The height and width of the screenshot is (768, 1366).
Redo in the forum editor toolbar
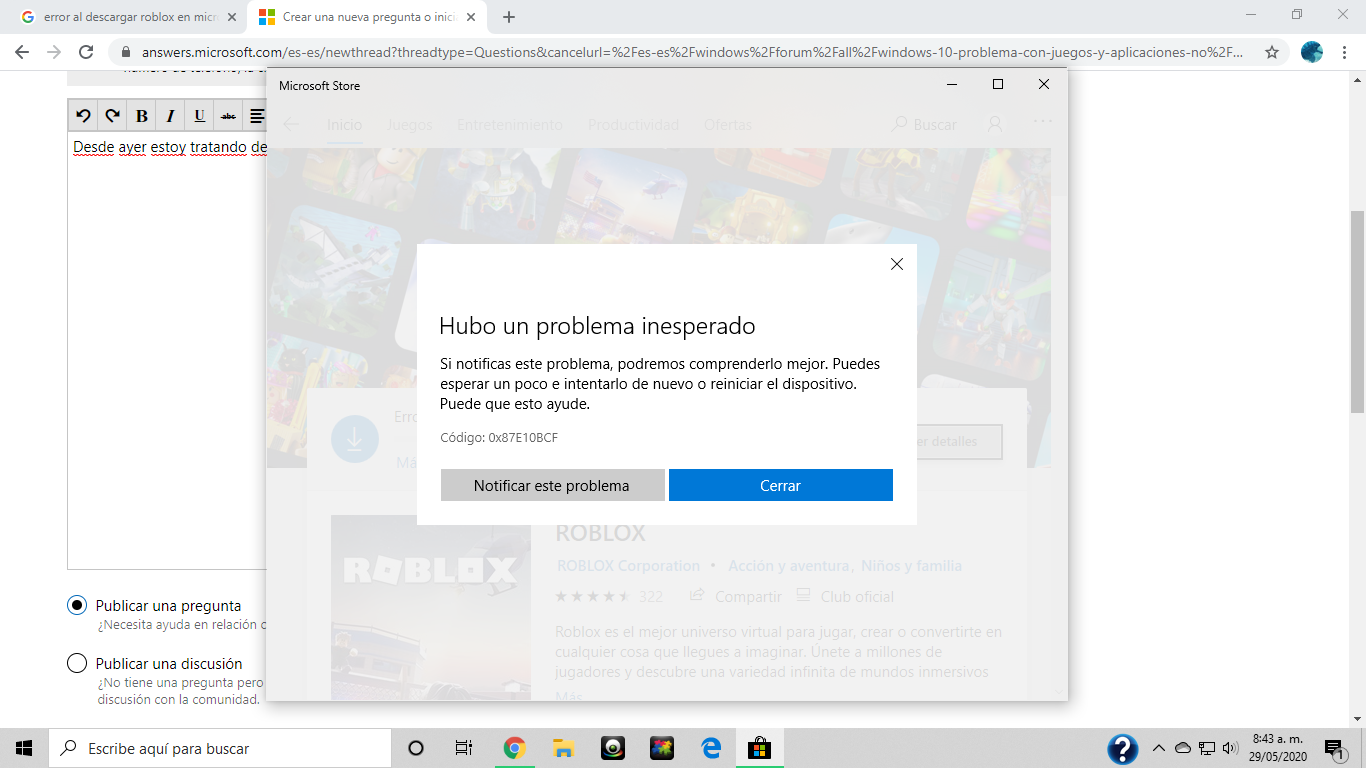tap(113, 116)
